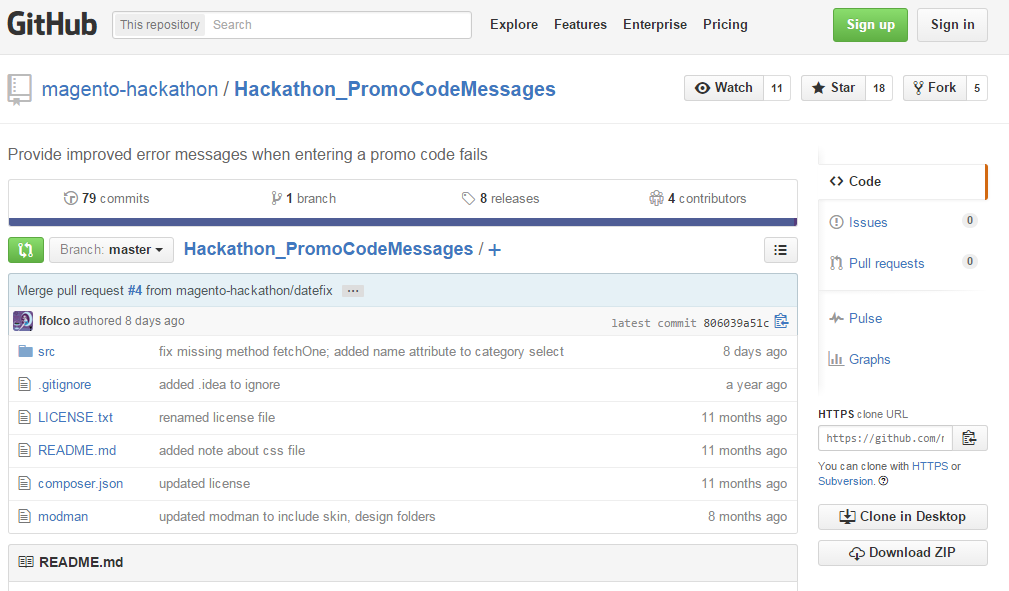Open the Pull requests tab
The width and height of the screenshot is (1009, 591).
pos(902,263)
